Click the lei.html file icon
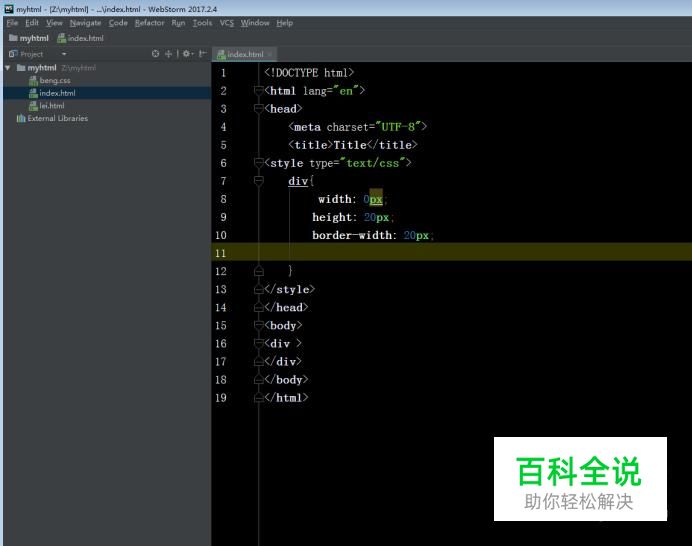Image resolution: width=692 pixels, height=546 pixels. pyautogui.click(x=33, y=106)
